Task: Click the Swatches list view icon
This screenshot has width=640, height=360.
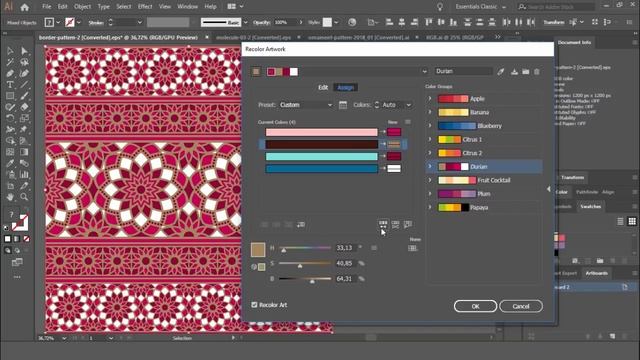Action: pyautogui.click(x=620, y=221)
